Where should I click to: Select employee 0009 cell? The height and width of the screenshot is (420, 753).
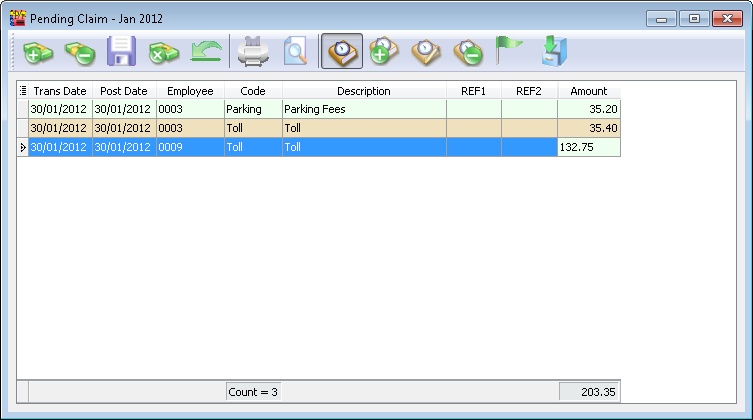[190, 147]
